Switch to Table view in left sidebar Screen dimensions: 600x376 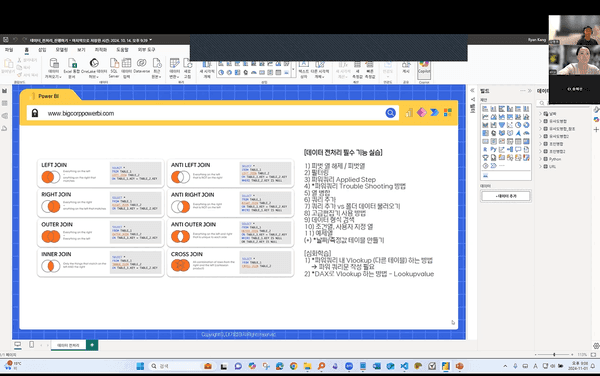[x=5, y=103]
